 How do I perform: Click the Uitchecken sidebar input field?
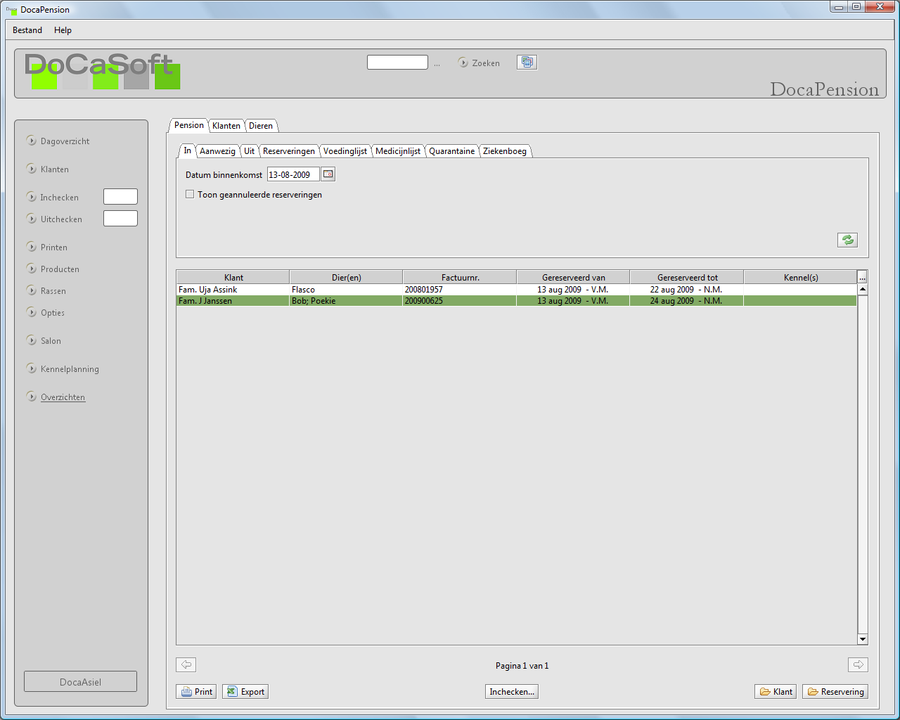120,218
